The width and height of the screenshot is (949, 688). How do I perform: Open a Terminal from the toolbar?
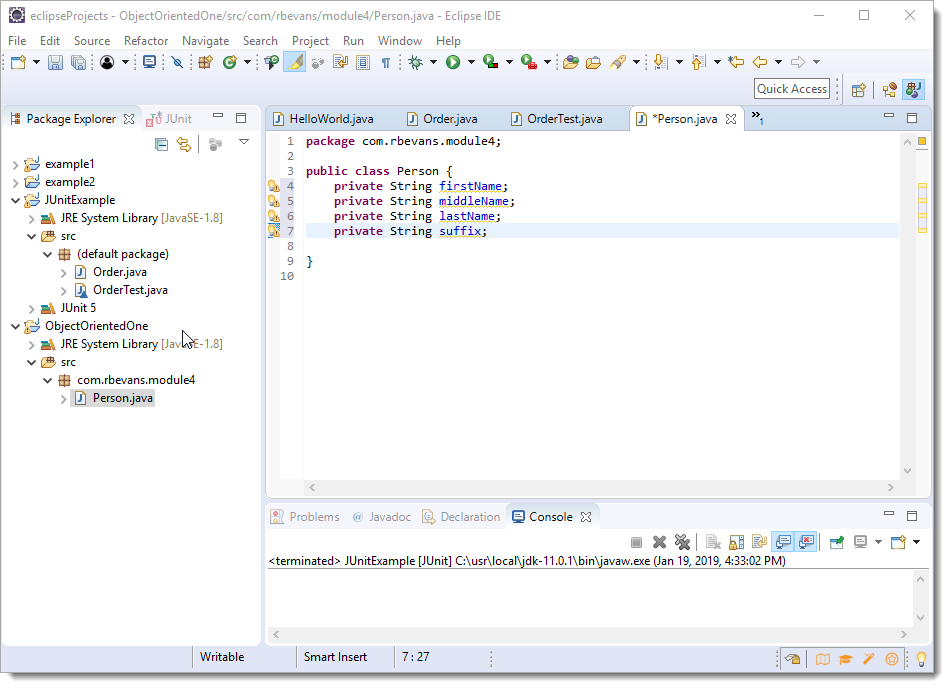tap(149, 62)
